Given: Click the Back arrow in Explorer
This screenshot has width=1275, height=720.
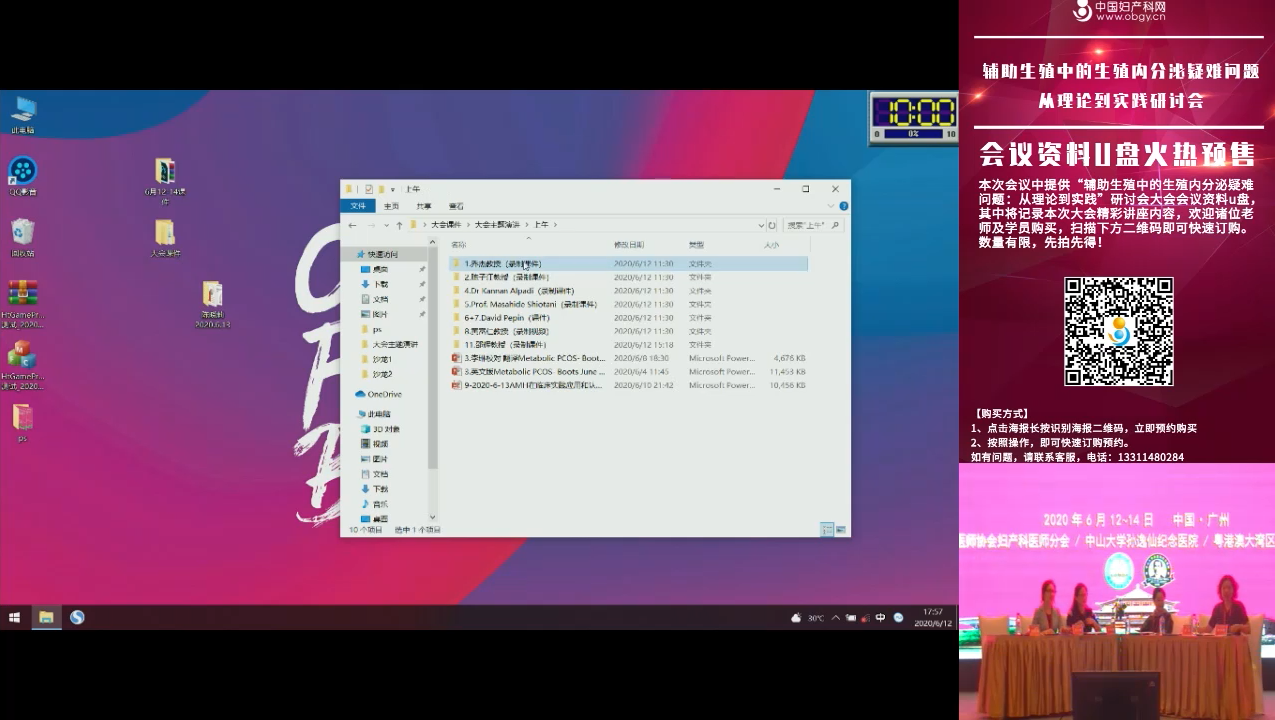Looking at the screenshot, I should (352, 225).
